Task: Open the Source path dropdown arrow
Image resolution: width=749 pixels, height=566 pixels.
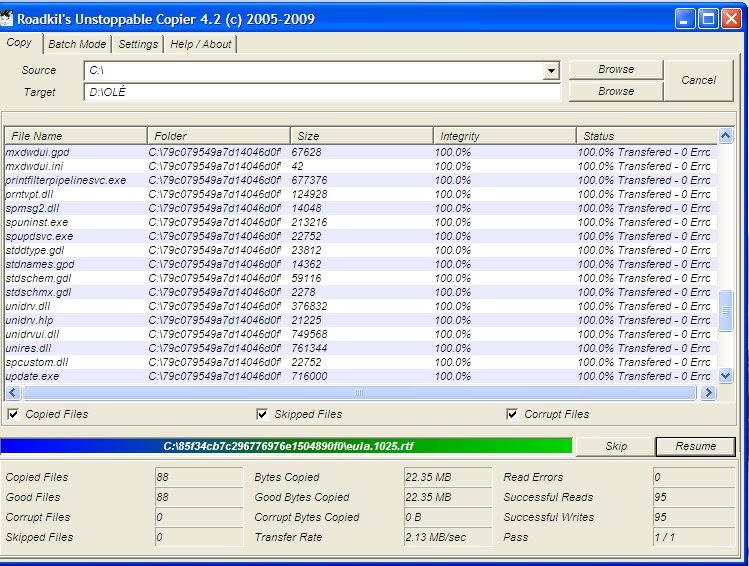Action: [x=551, y=71]
